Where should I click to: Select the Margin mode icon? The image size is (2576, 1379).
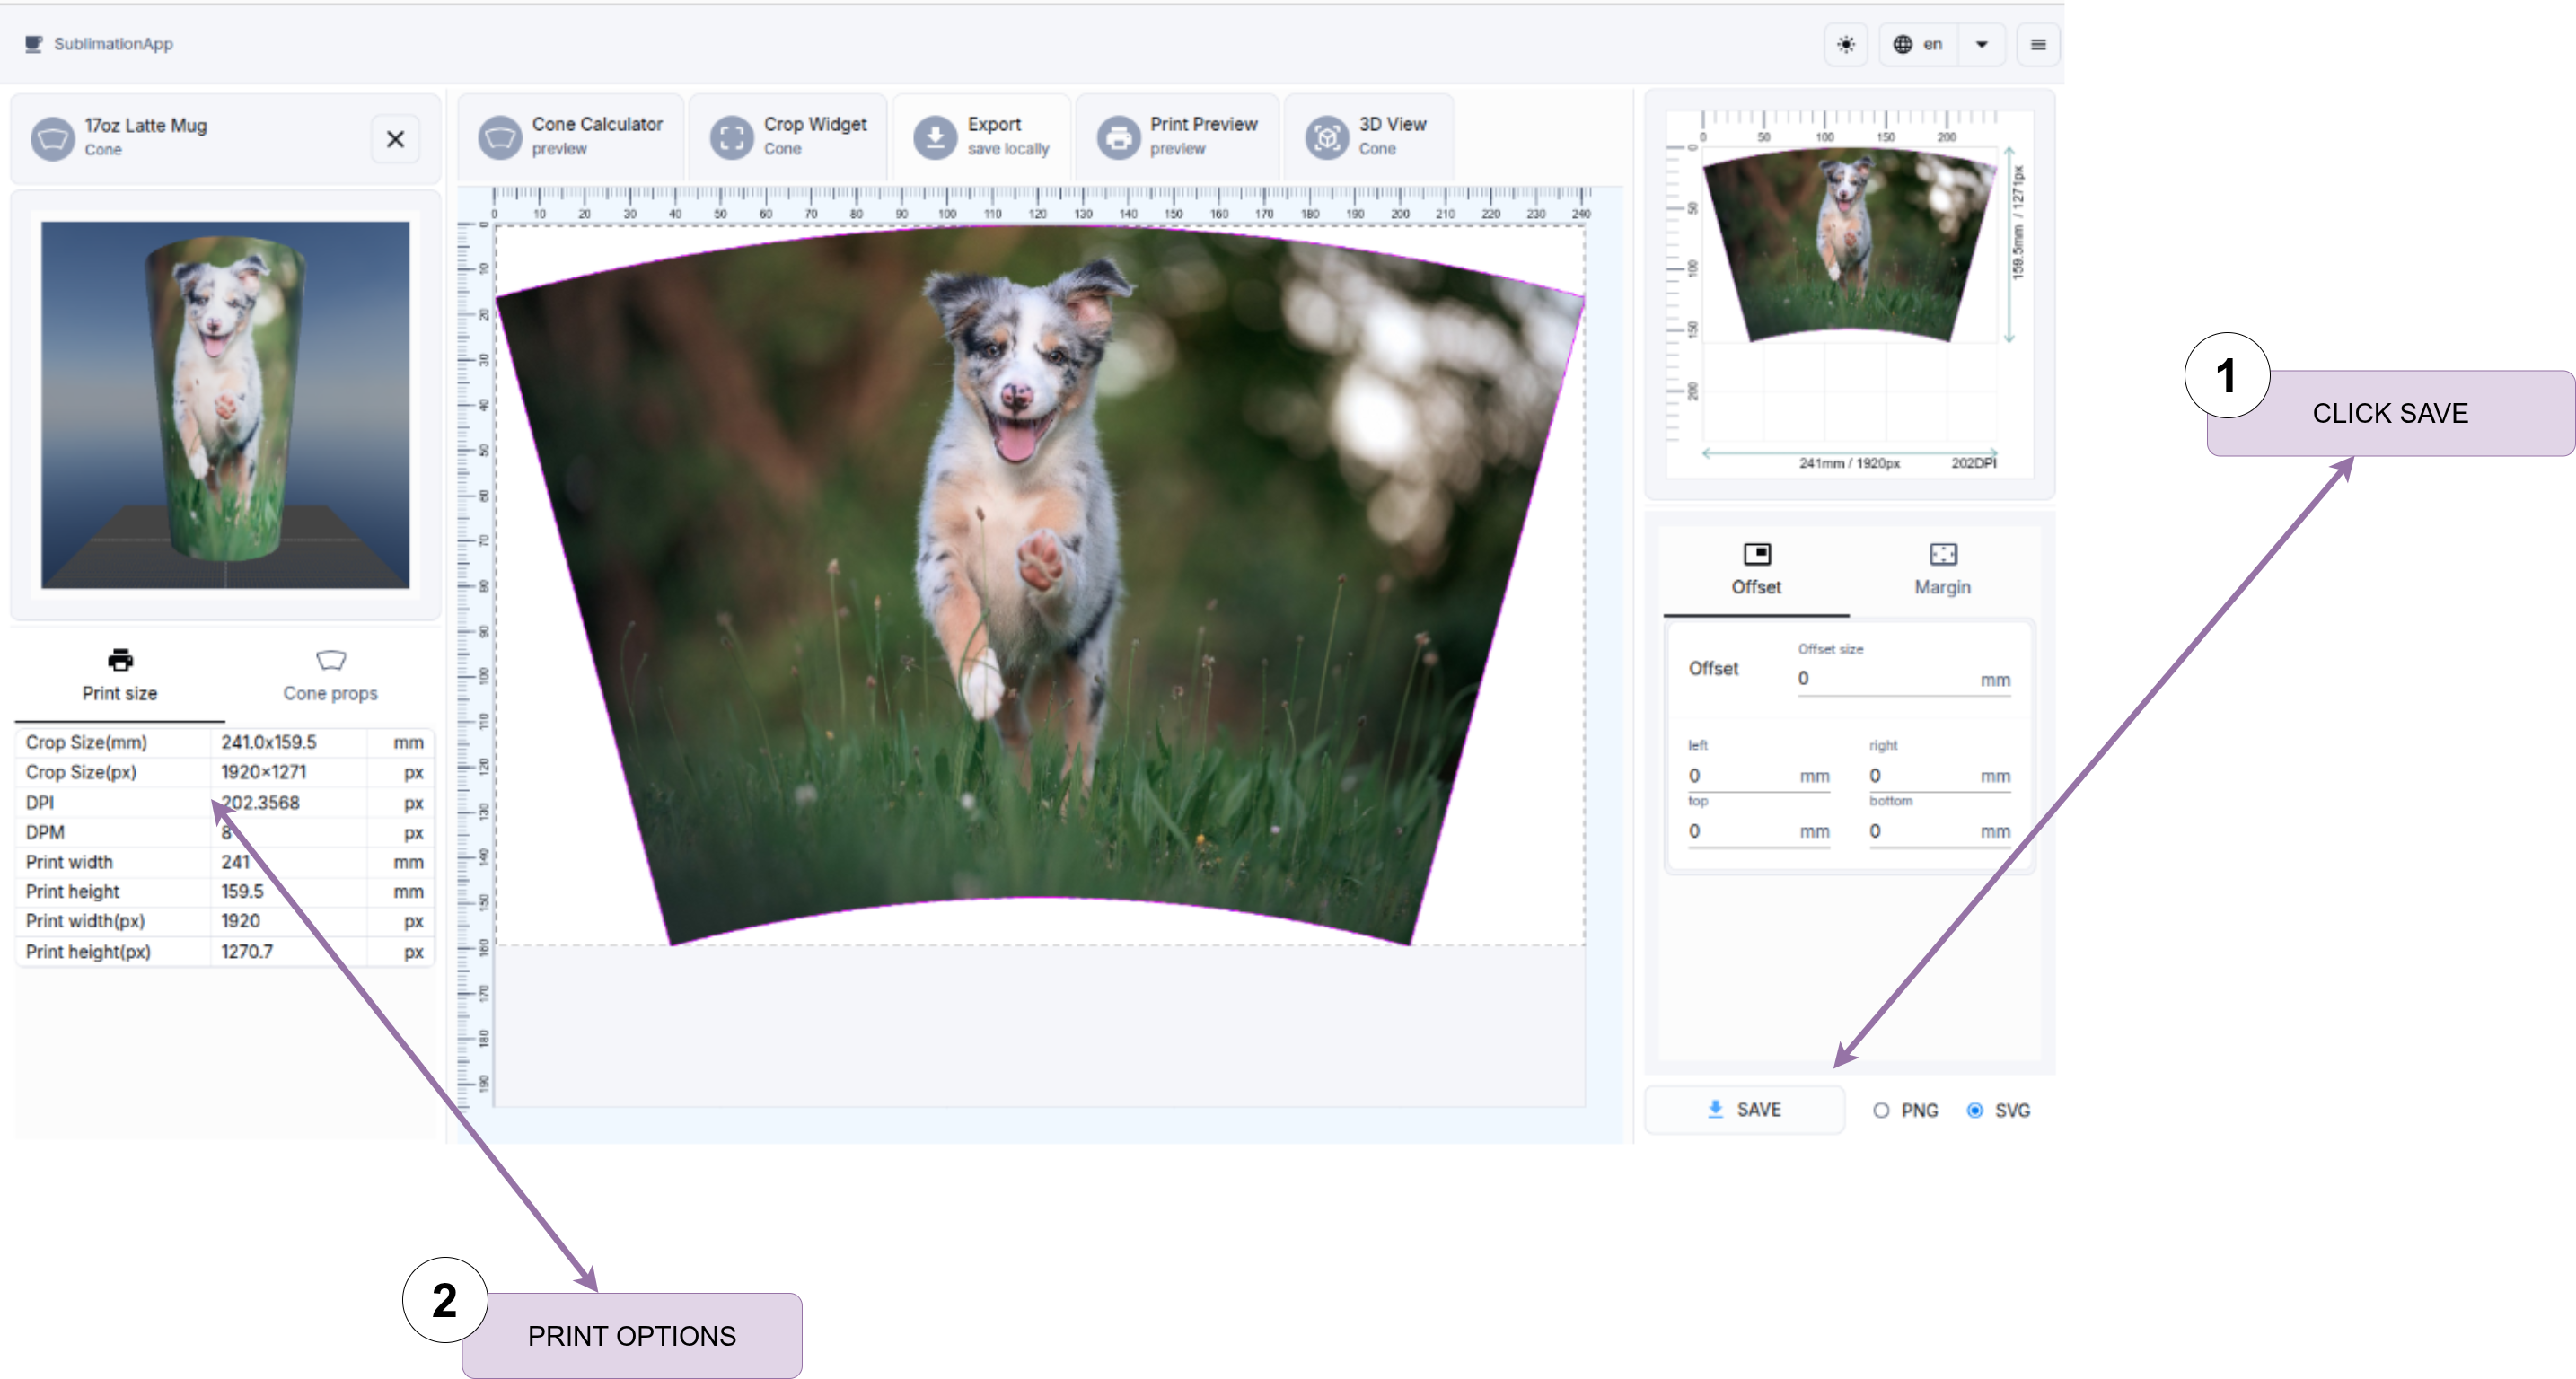pyautogui.click(x=1941, y=556)
